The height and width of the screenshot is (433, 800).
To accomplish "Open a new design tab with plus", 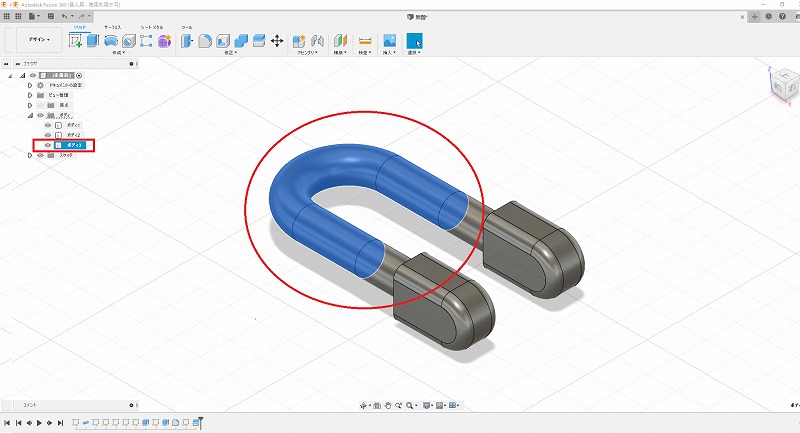I will (755, 17).
